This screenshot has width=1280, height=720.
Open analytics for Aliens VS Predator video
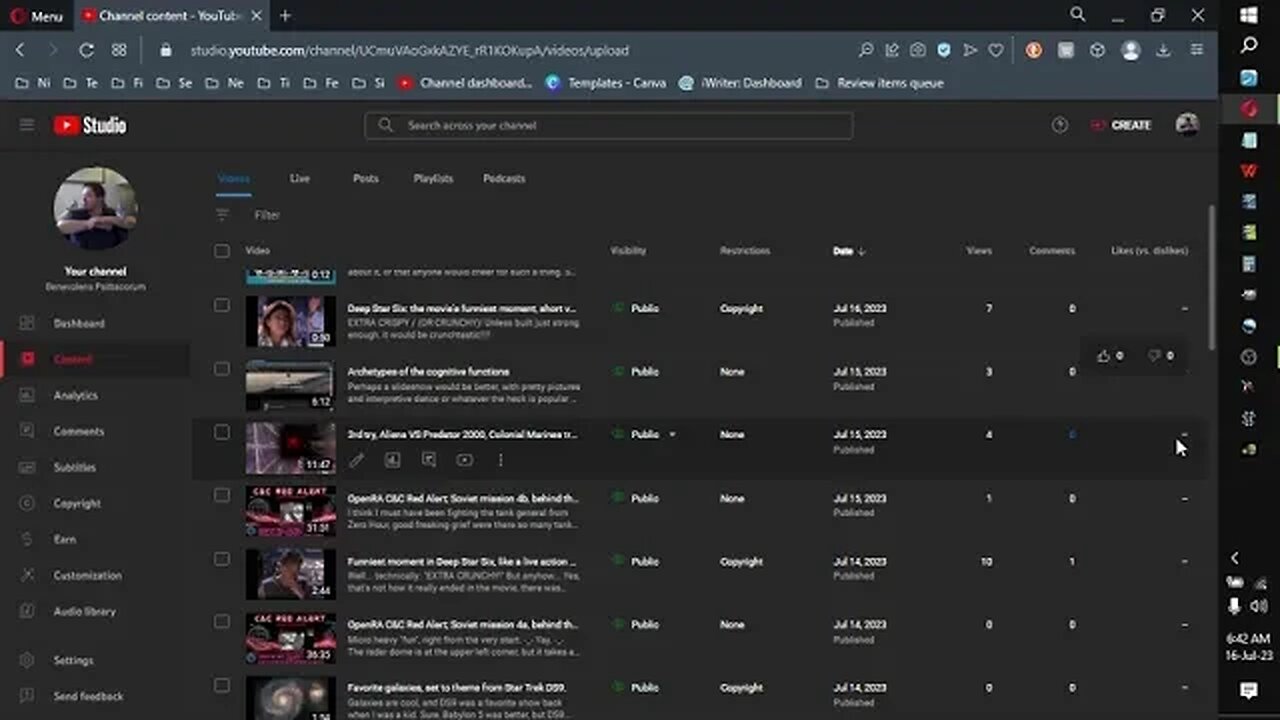[x=393, y=460]
